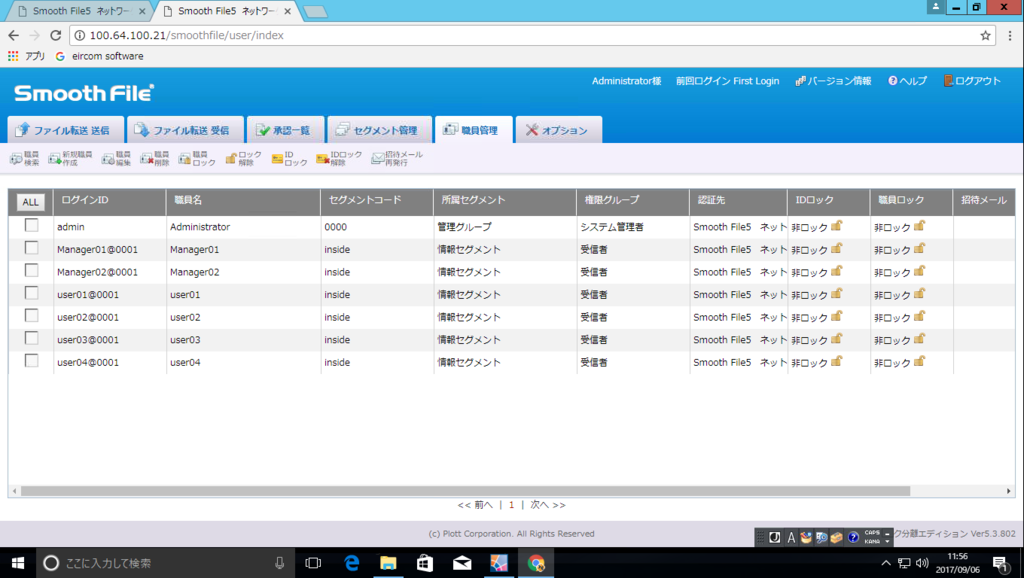Check the admin row checkbox

click(x=31, y=225)
